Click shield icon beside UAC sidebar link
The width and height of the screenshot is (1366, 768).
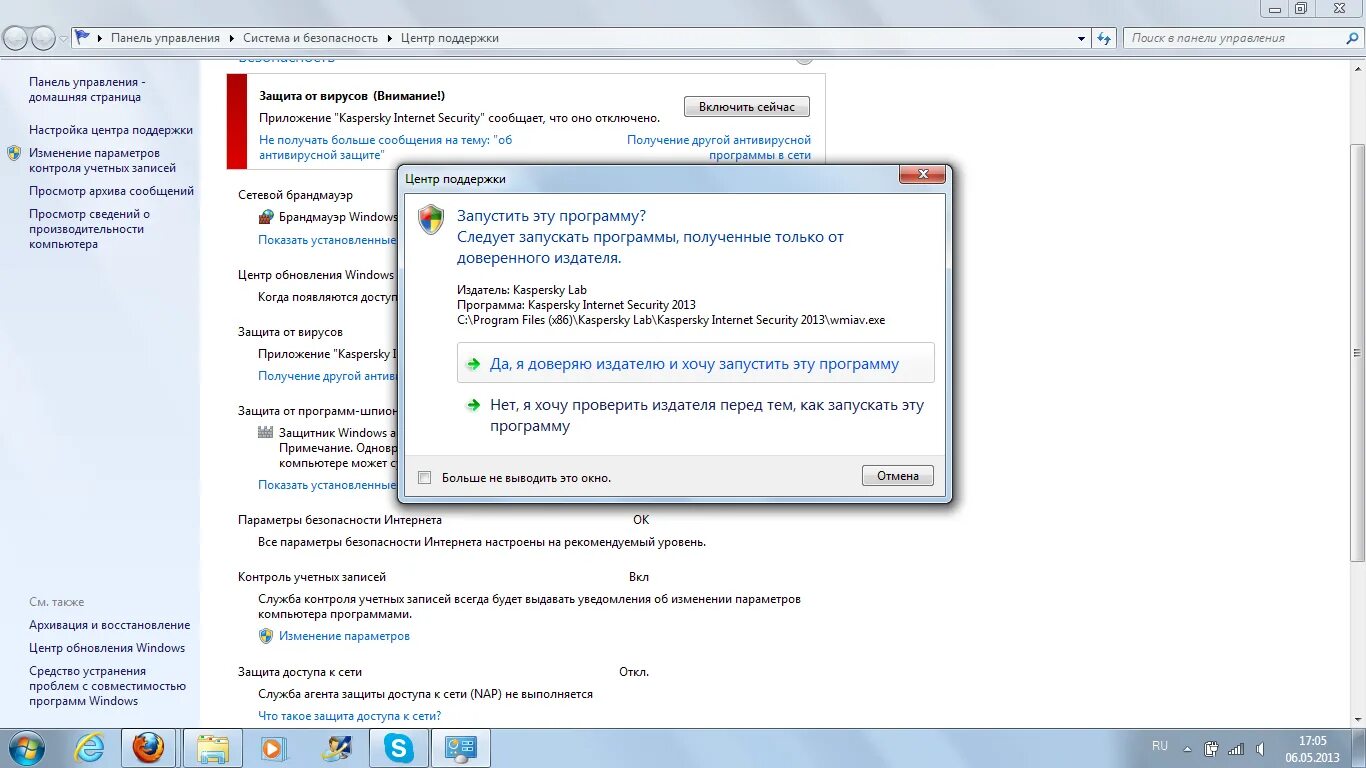(x=14, y=153)
